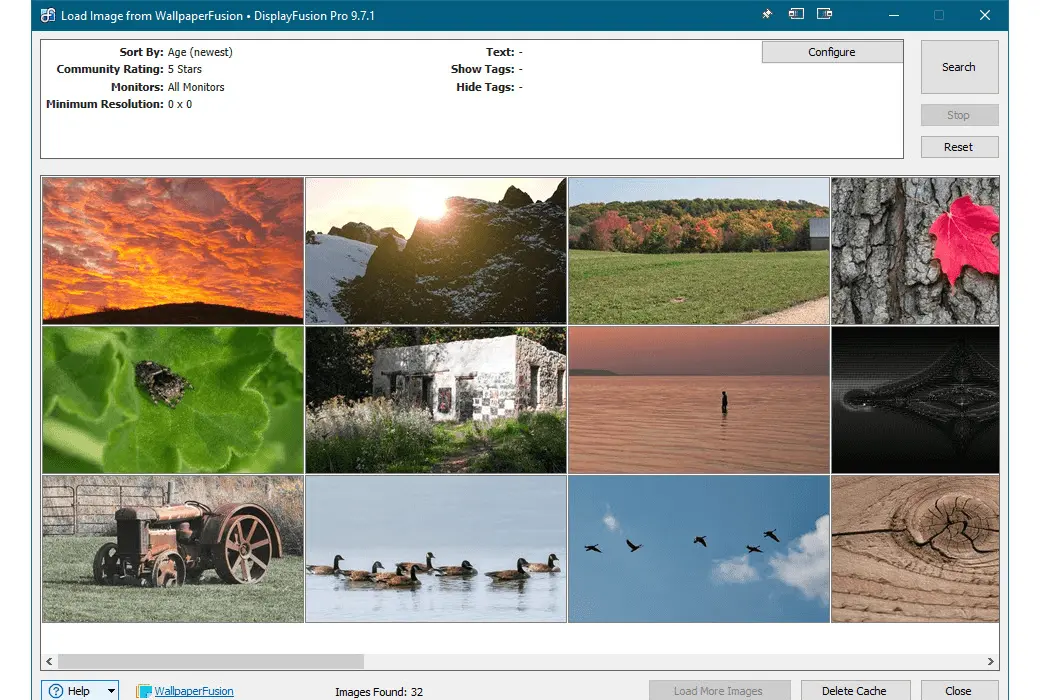Click the 'Show Tags:' label

[483, 69]
